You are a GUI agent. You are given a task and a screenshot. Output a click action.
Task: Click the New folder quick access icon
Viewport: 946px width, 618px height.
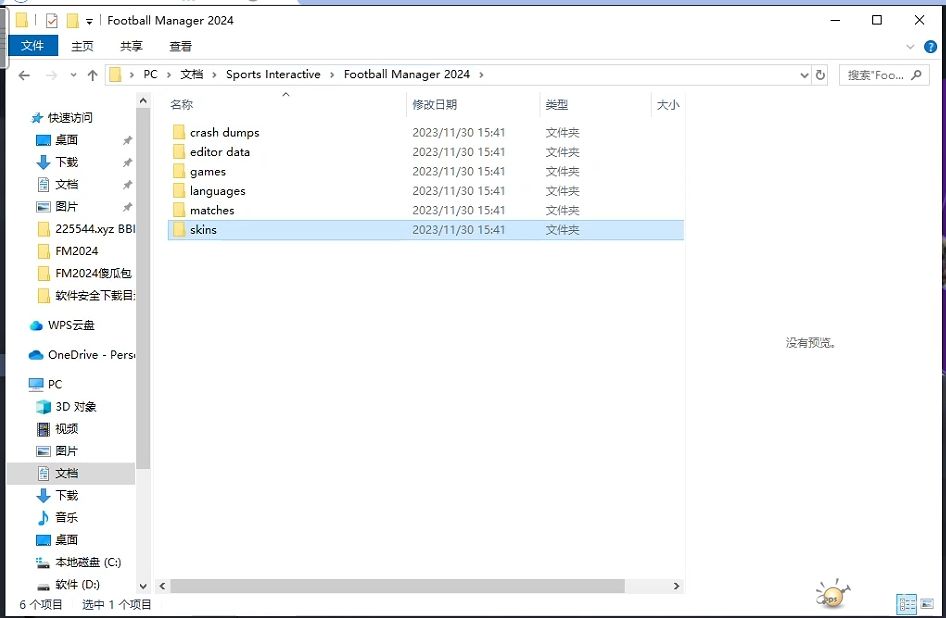pyautogui.click(x=72, y=21)
